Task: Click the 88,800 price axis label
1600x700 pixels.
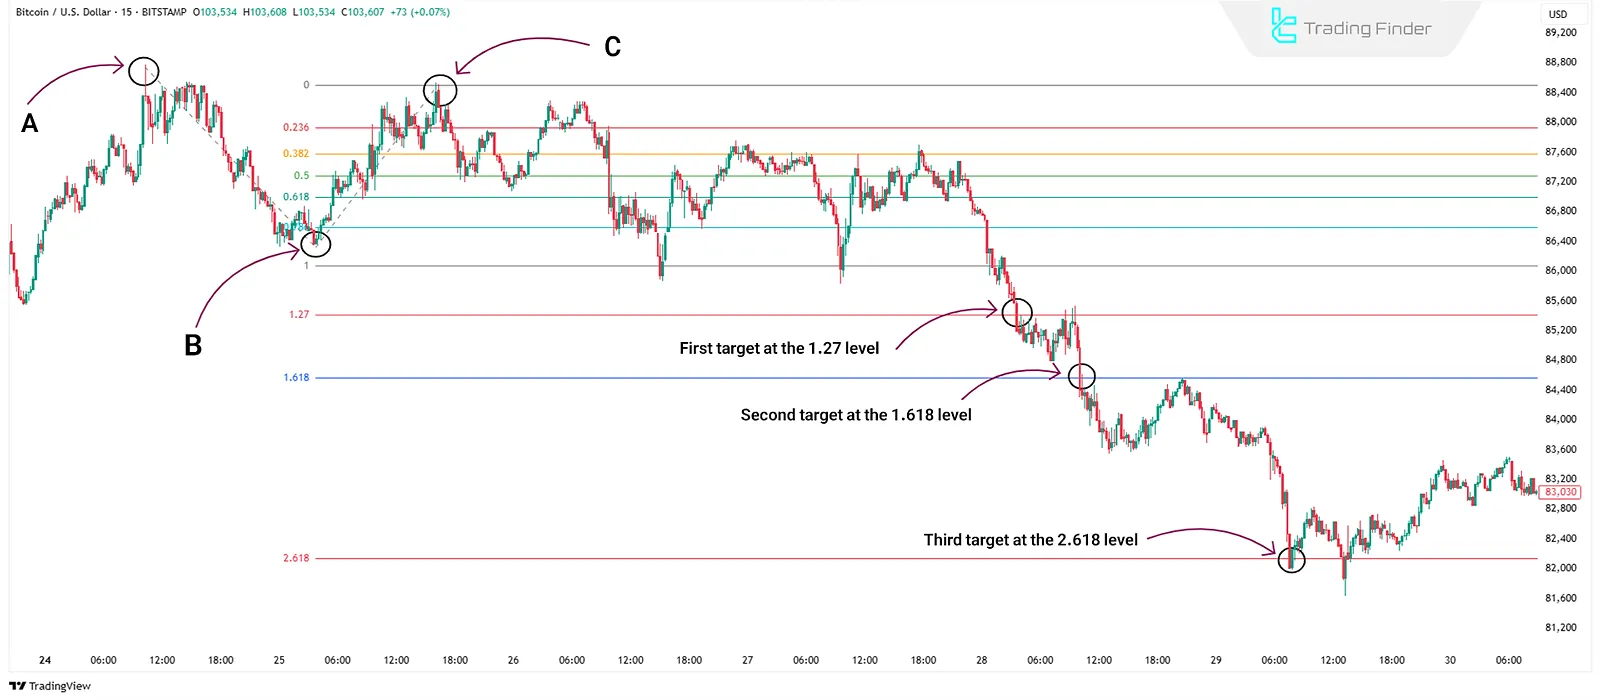Action: tap(1561, 62)
